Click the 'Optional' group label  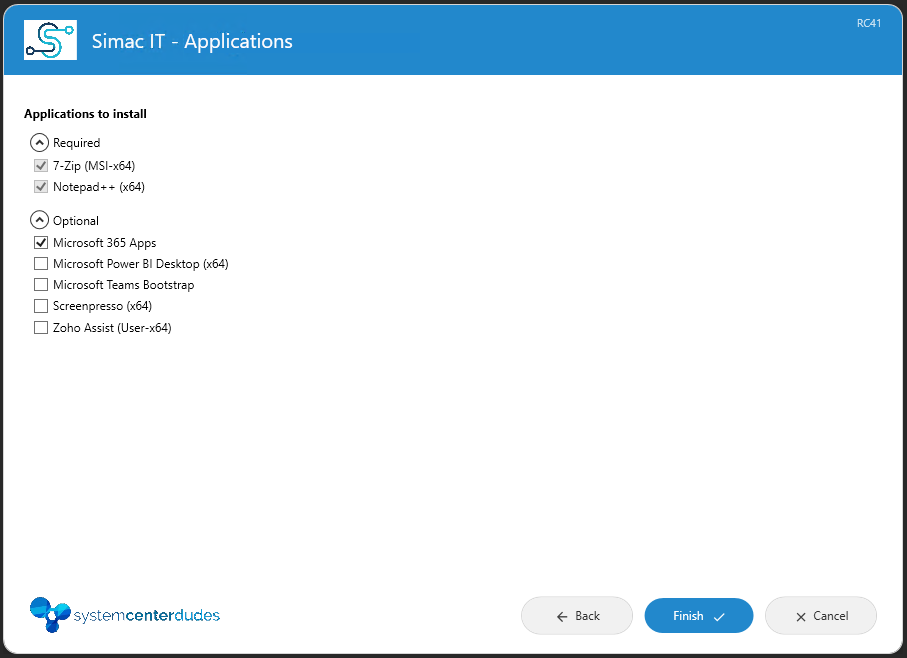coord(76,221)
